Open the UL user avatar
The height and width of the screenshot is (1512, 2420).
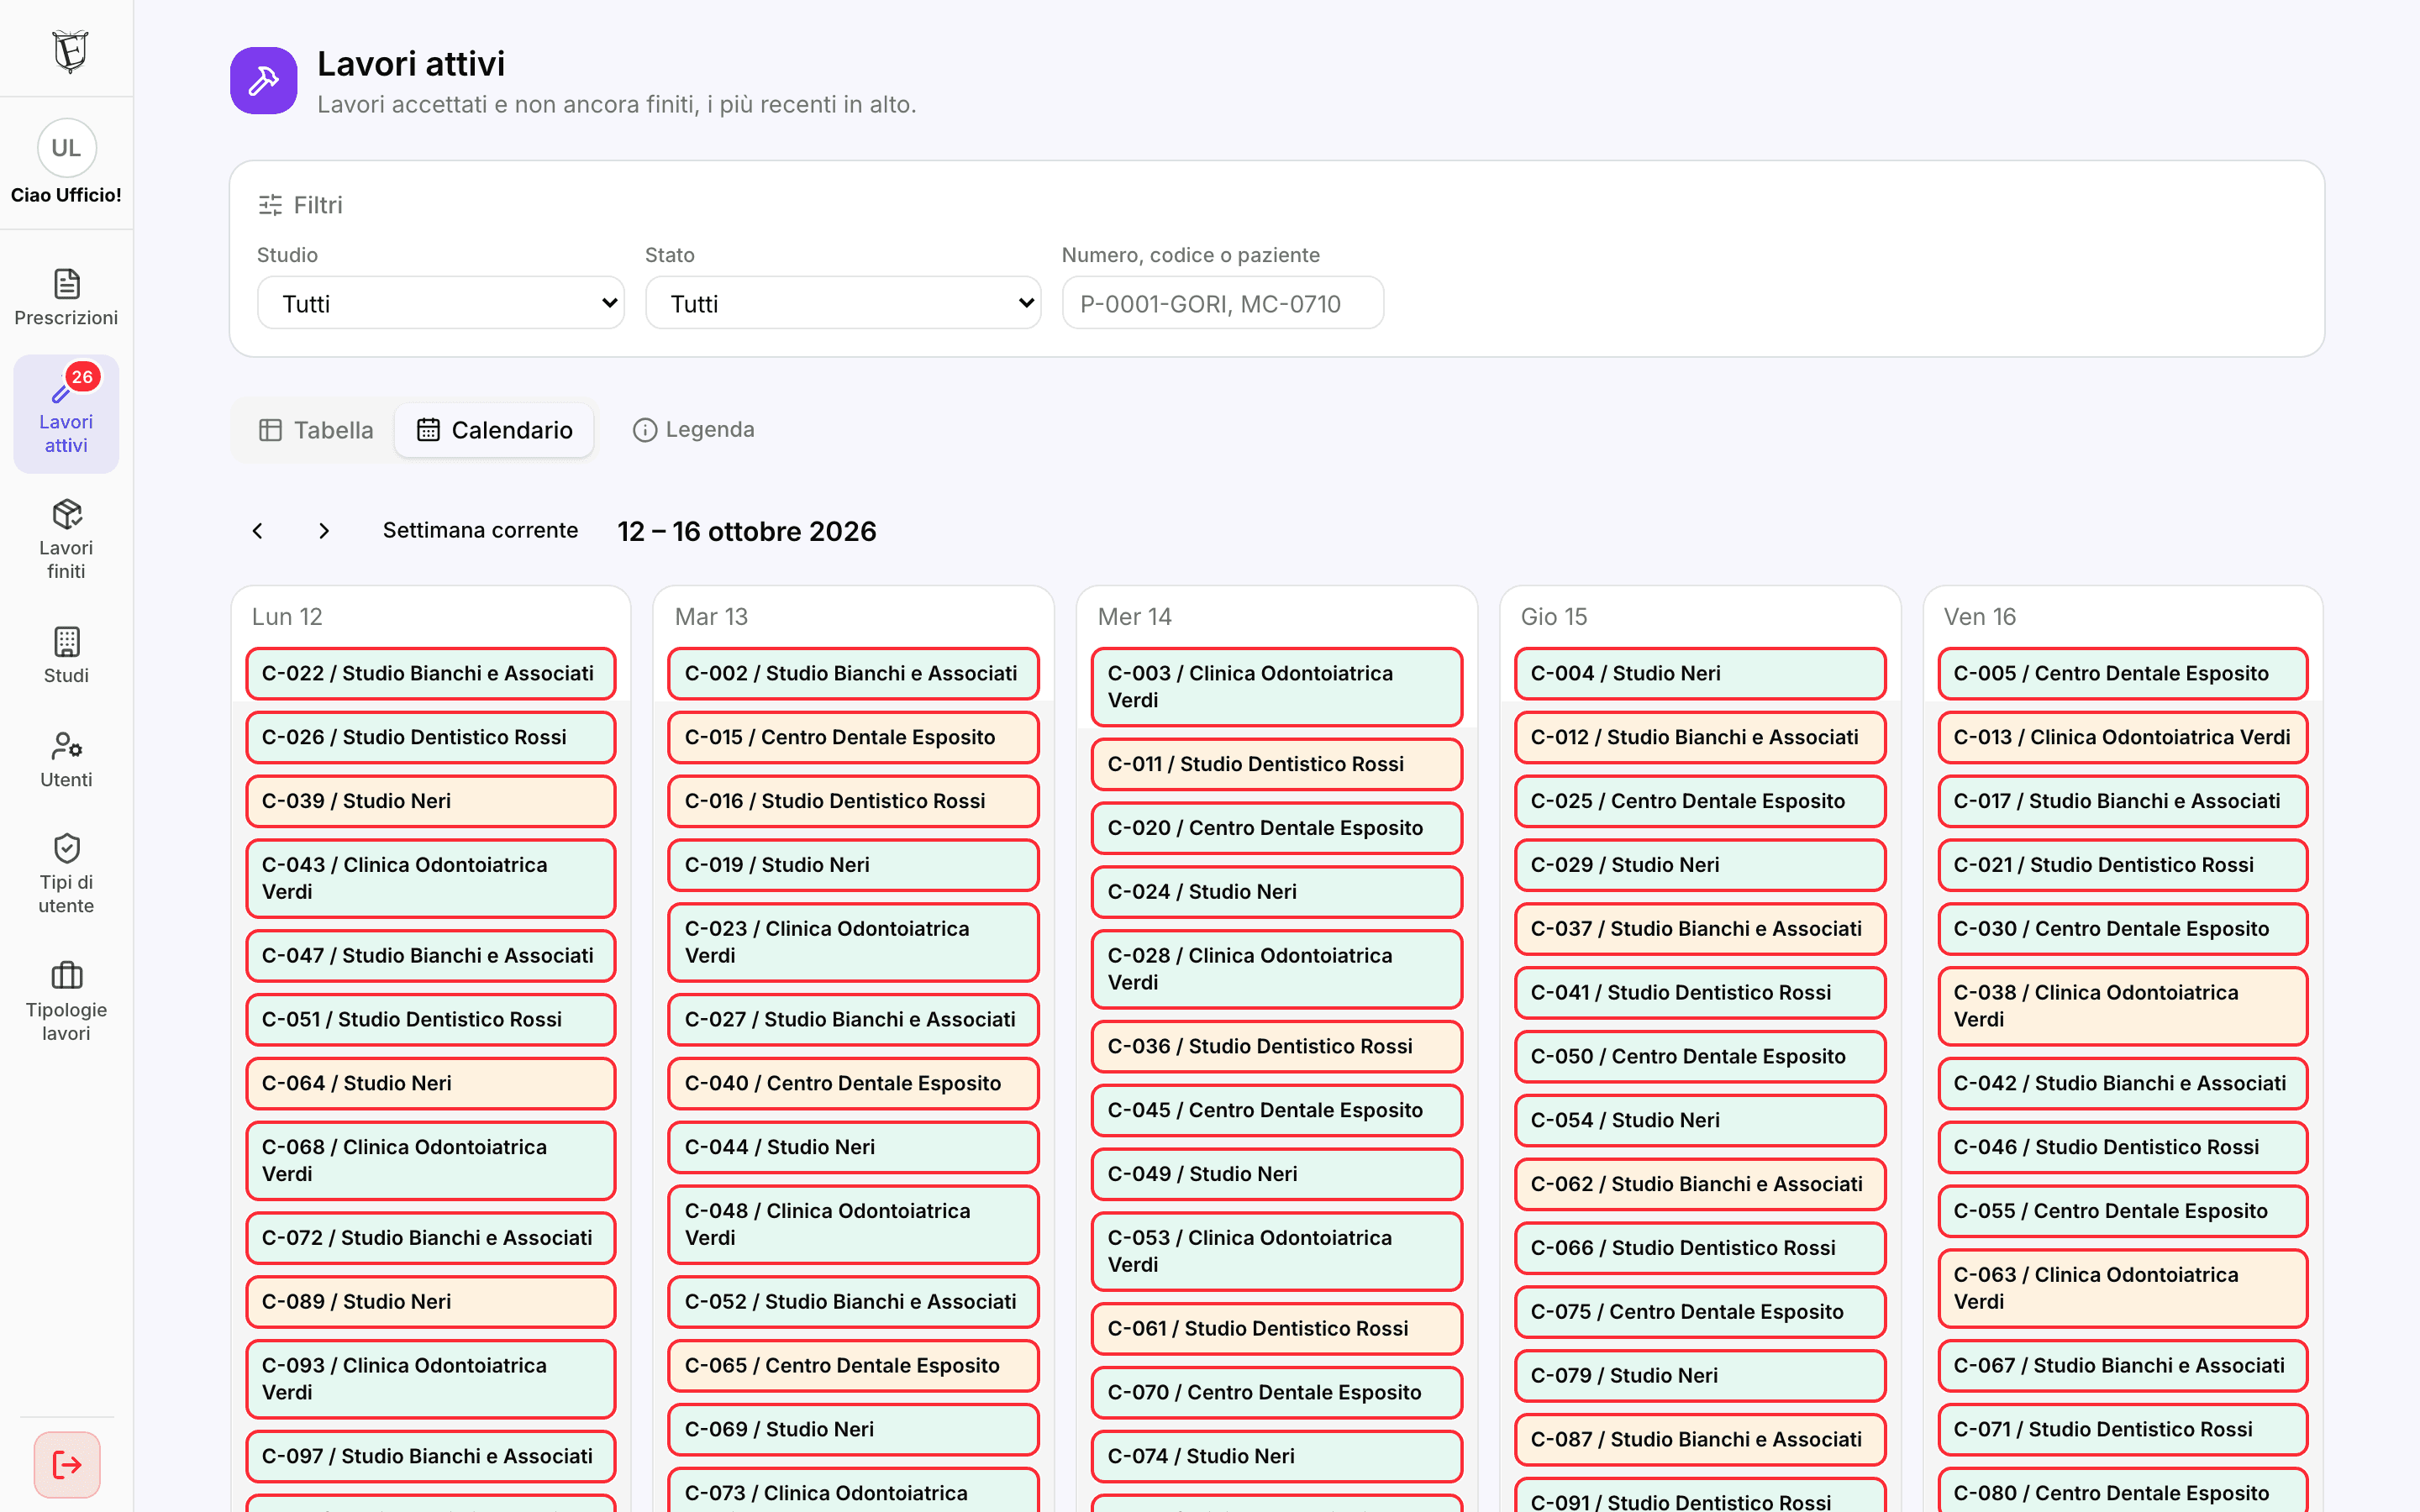66,148
